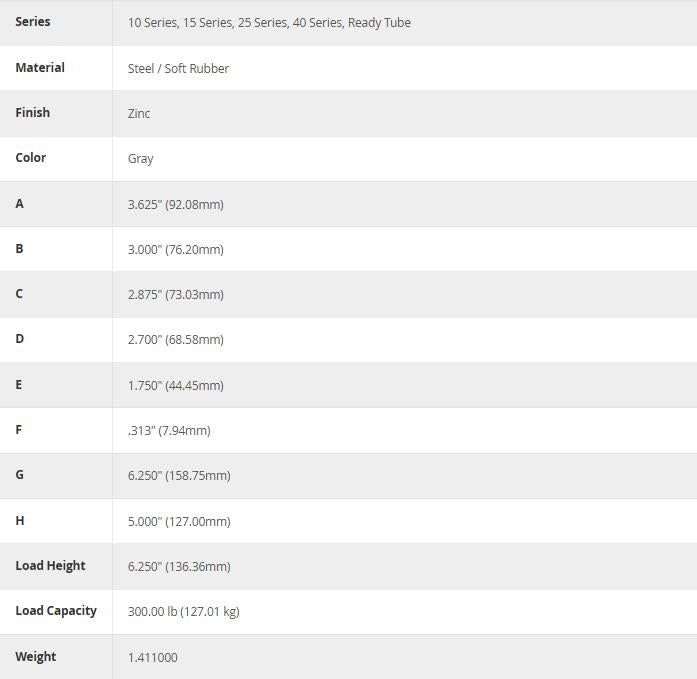Click the Material label
Viewport: 697px width, 679px height.
40,68
